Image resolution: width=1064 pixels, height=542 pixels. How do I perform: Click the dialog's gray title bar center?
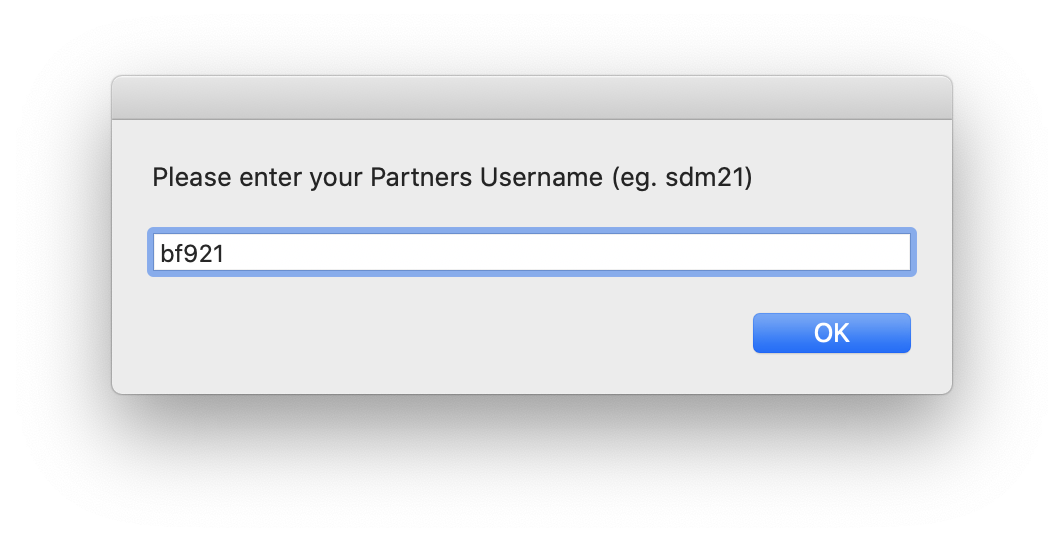coord(531,98)
